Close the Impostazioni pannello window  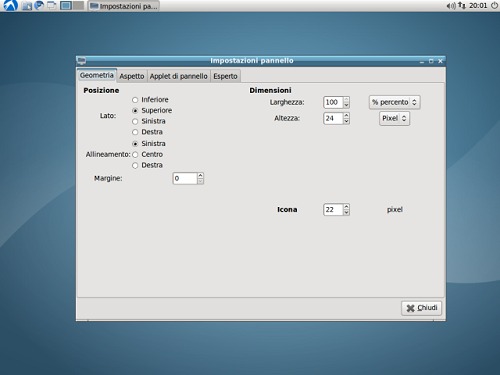(440, 61)
